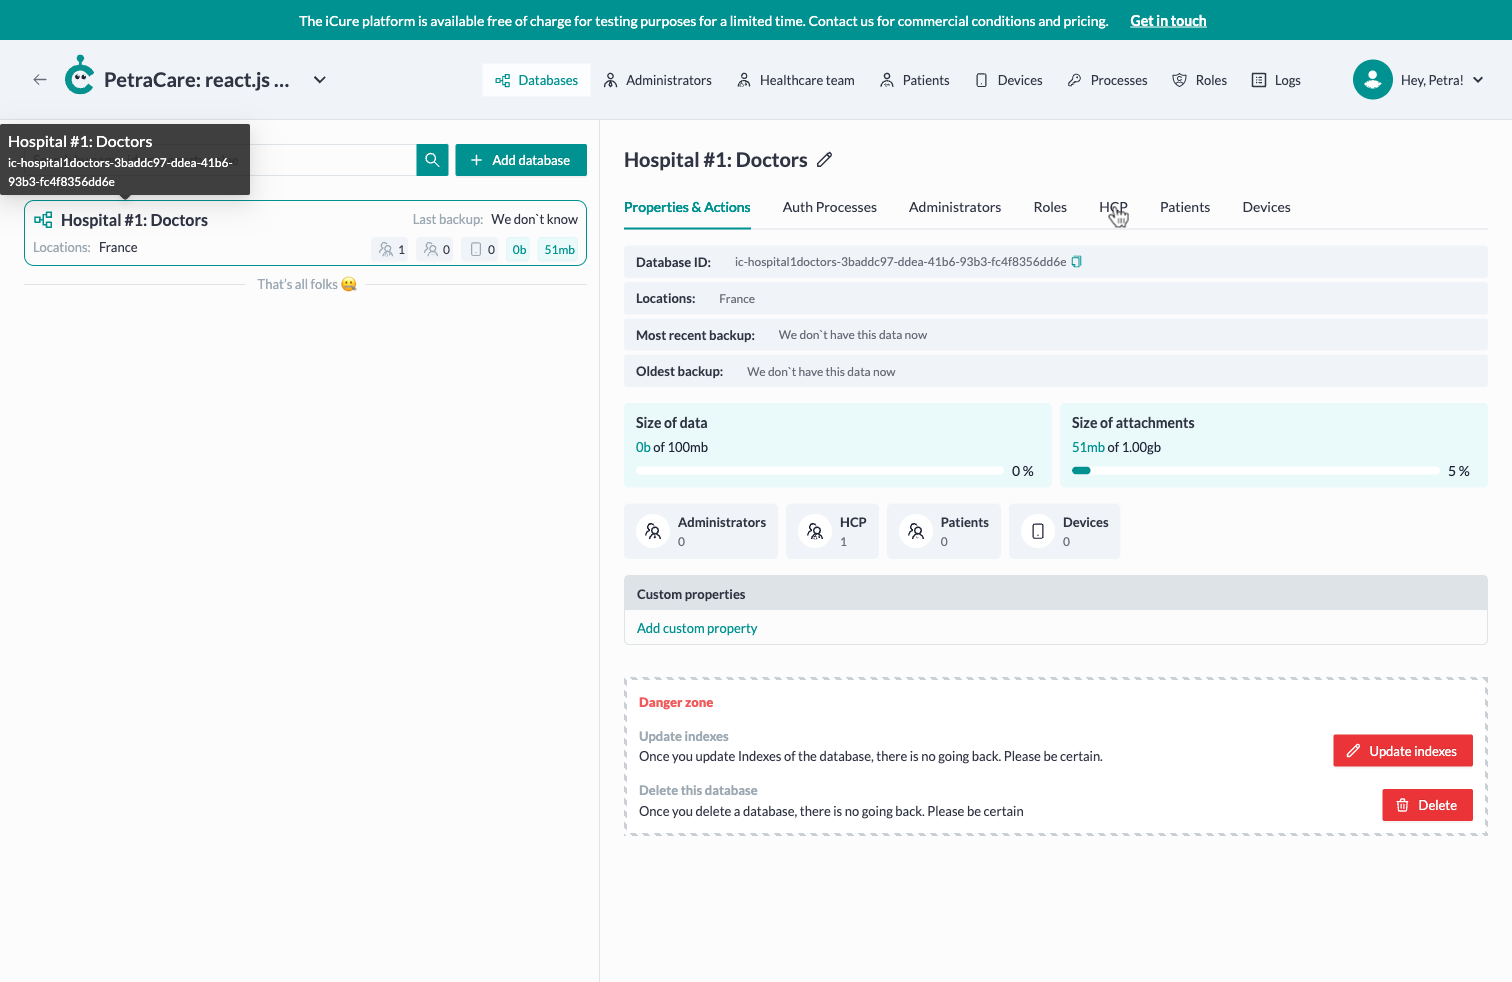
Task: Click the 51mb attachments badge on card
Action: [560, 250]
